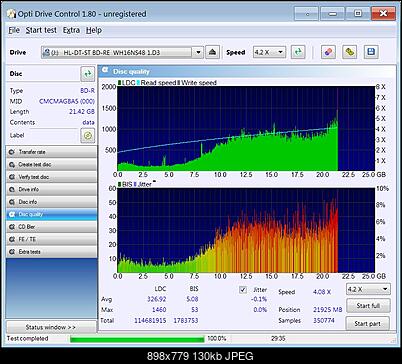Click the green test progress bar
Image resolution: width=402 pixels, height=364 pixels.
tap(137, 339)
